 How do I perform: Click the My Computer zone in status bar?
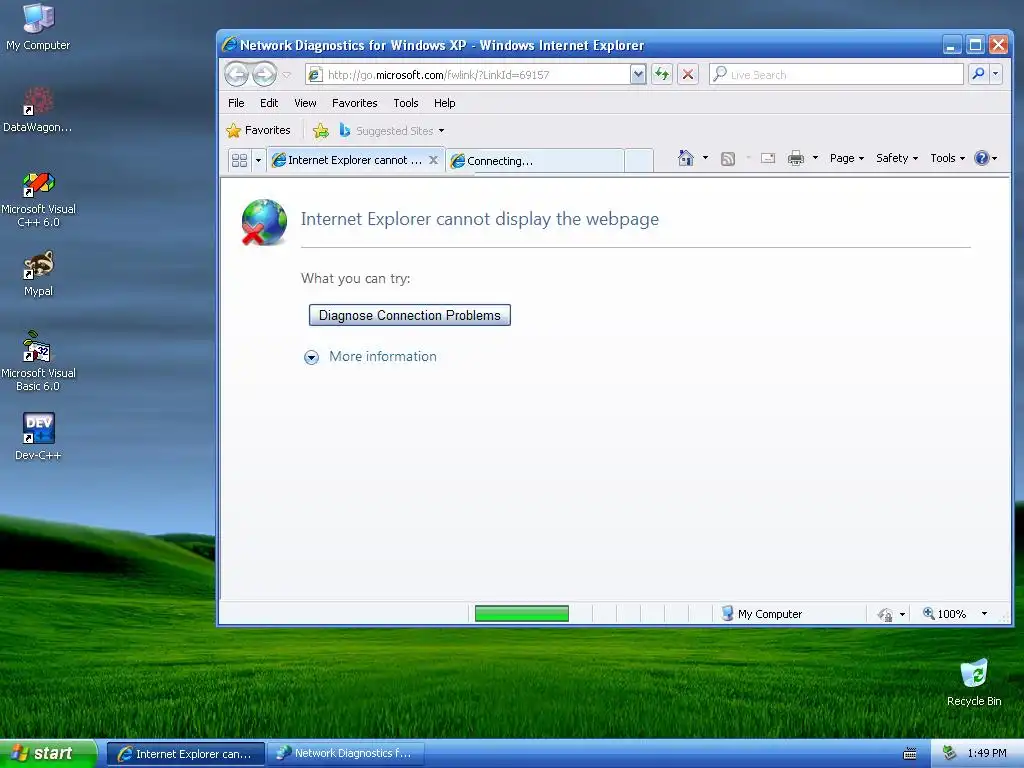pyautogui.click(x=762, y=614)
